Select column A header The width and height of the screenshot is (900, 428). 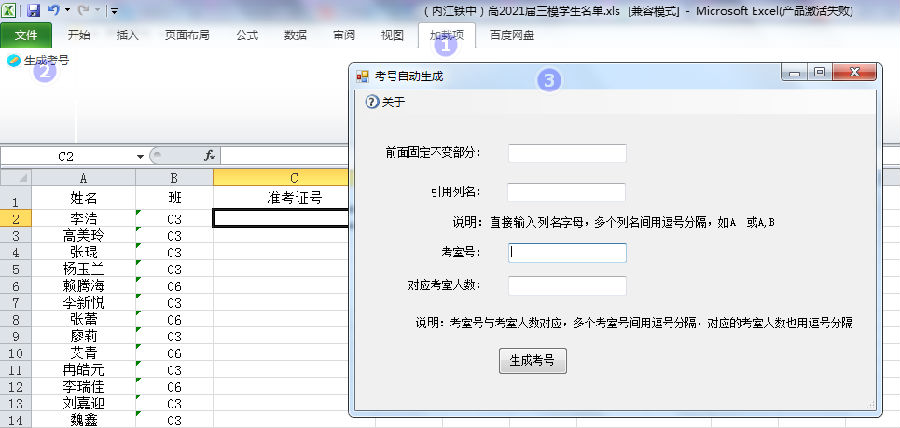(83, 177)
